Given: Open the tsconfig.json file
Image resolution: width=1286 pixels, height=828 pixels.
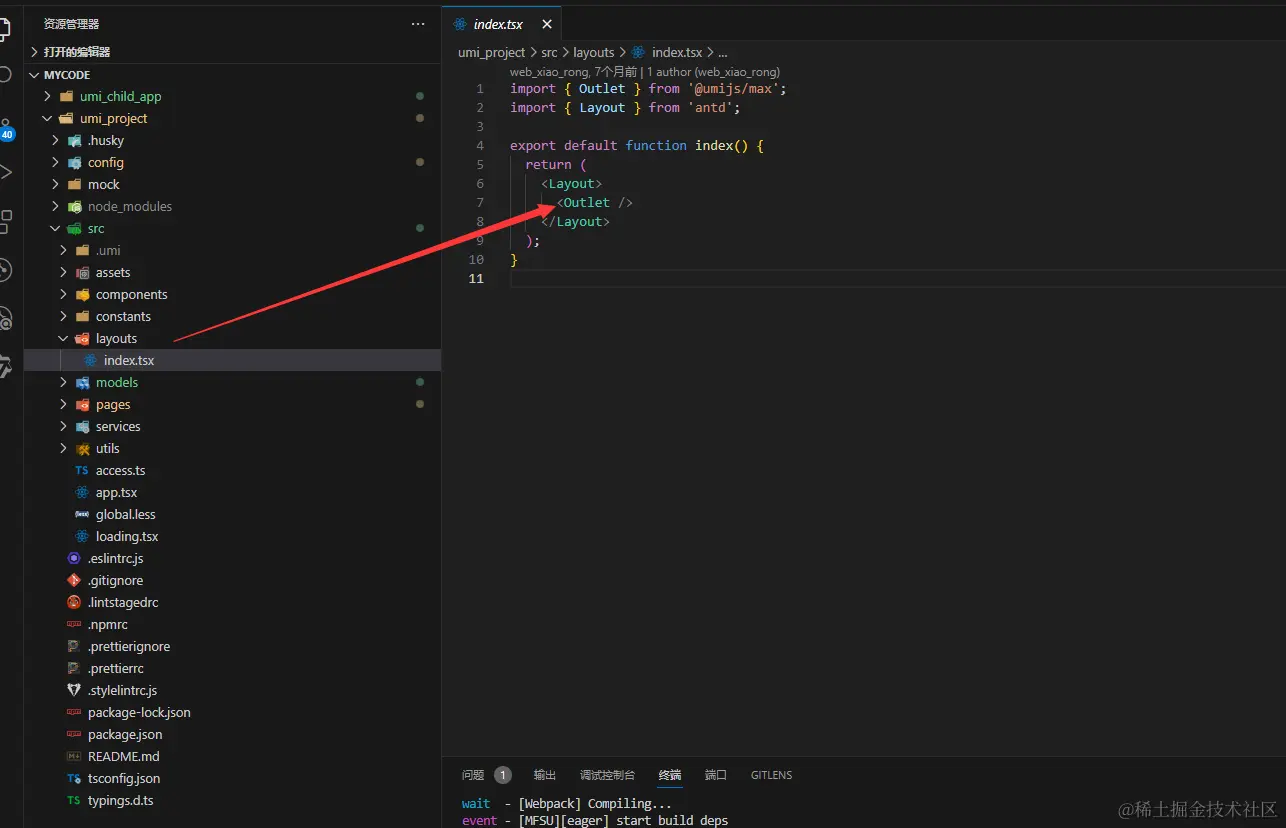Looking at the screenshot, I should click(x=232, y=779).
